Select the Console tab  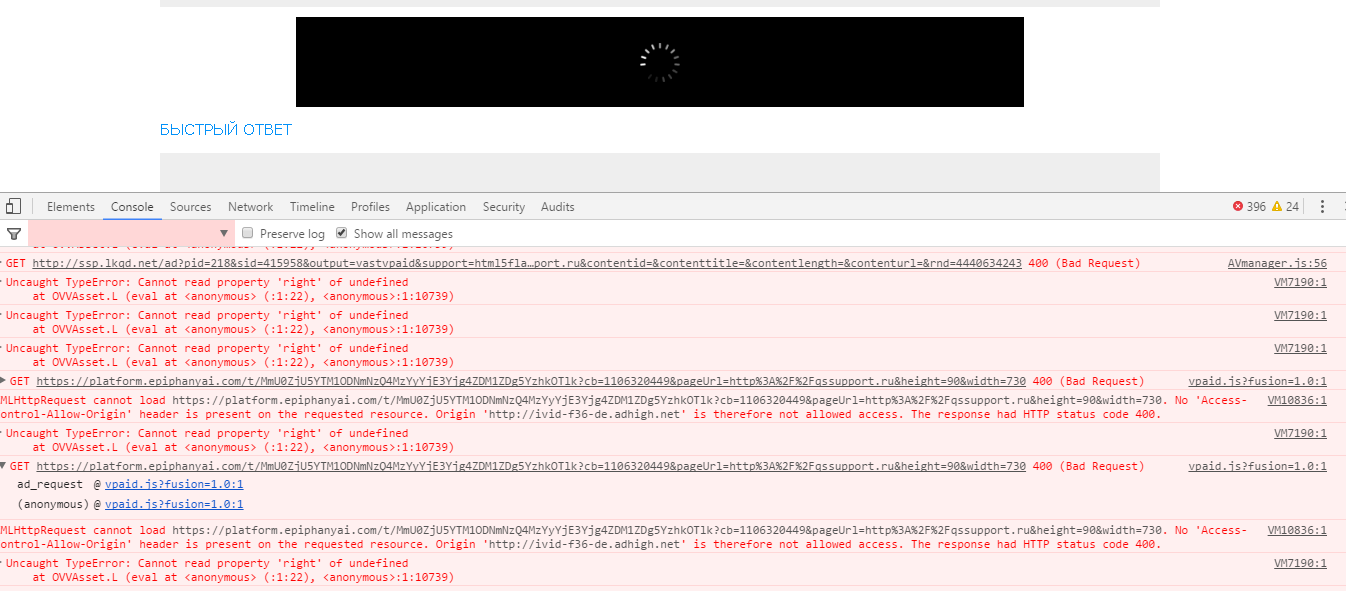132,207
